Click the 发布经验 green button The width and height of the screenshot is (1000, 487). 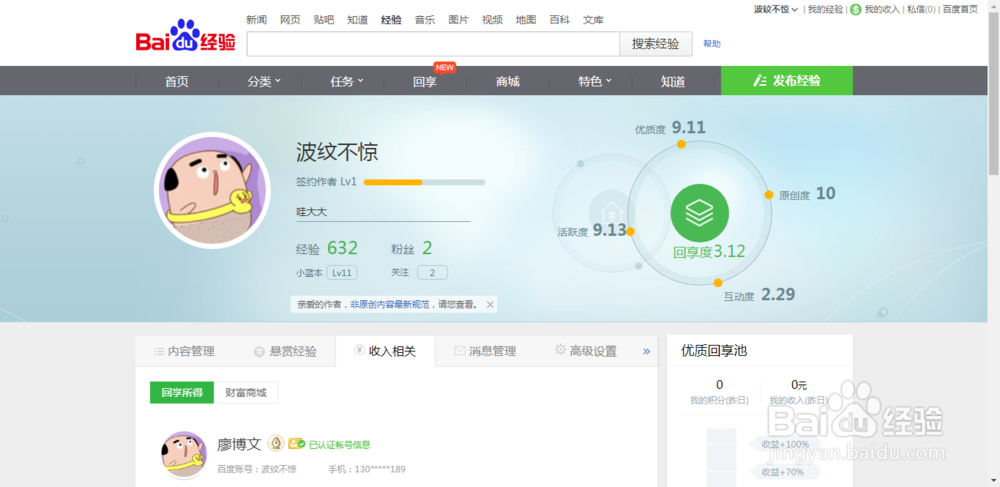786,80
